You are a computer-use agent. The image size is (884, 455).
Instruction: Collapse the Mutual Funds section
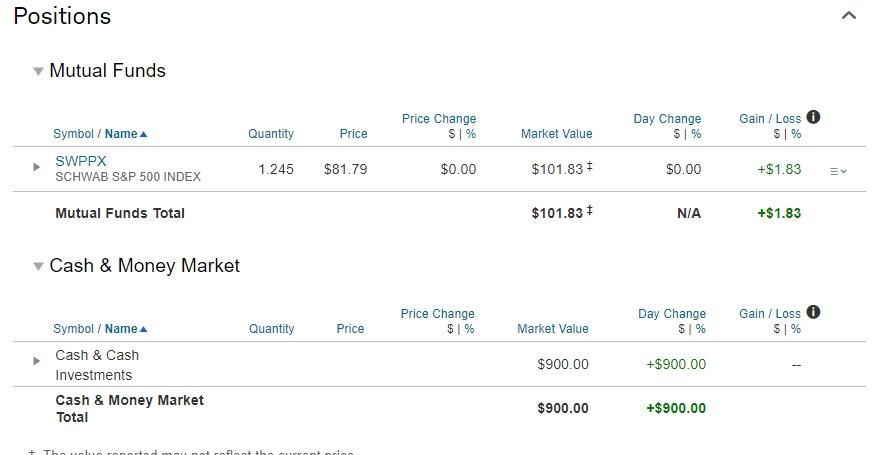coord(38,72)
